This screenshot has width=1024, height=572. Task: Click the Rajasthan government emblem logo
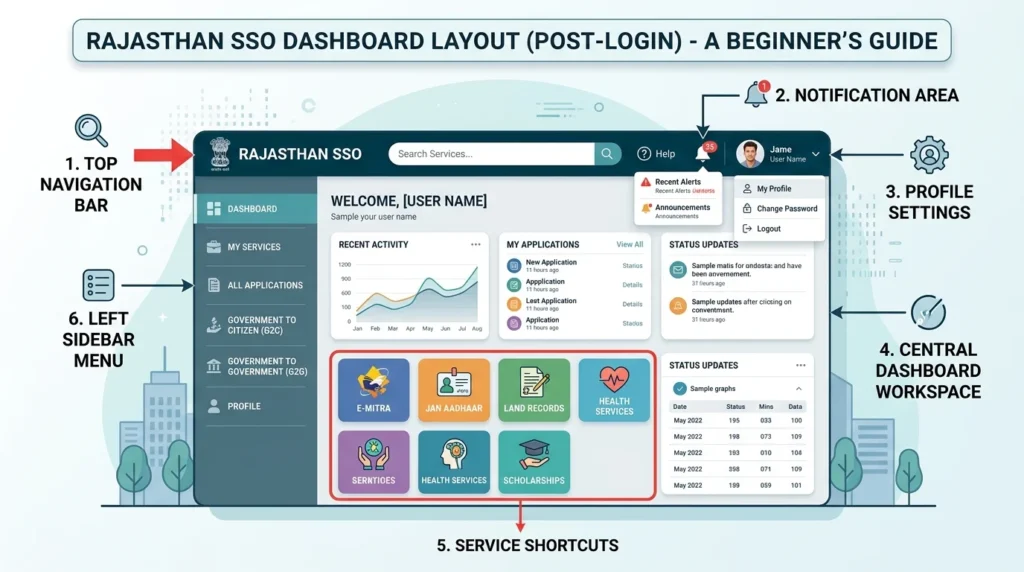coord(220,154)
